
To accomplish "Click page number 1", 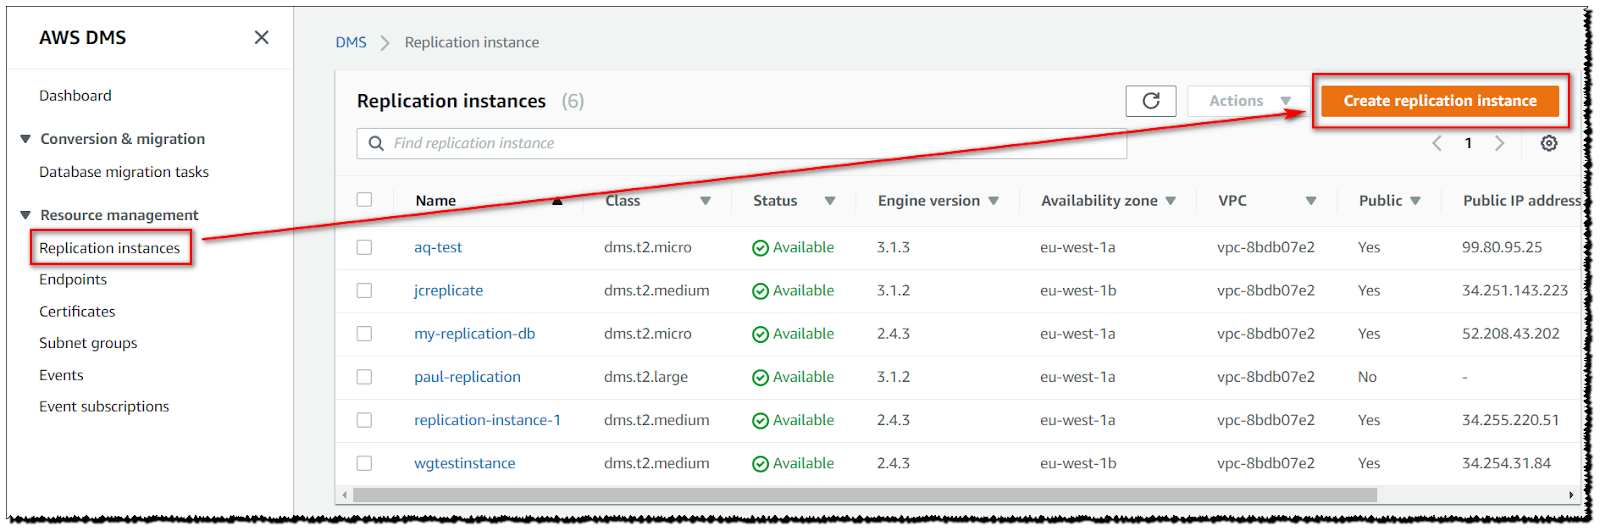I will [1468, 143].
